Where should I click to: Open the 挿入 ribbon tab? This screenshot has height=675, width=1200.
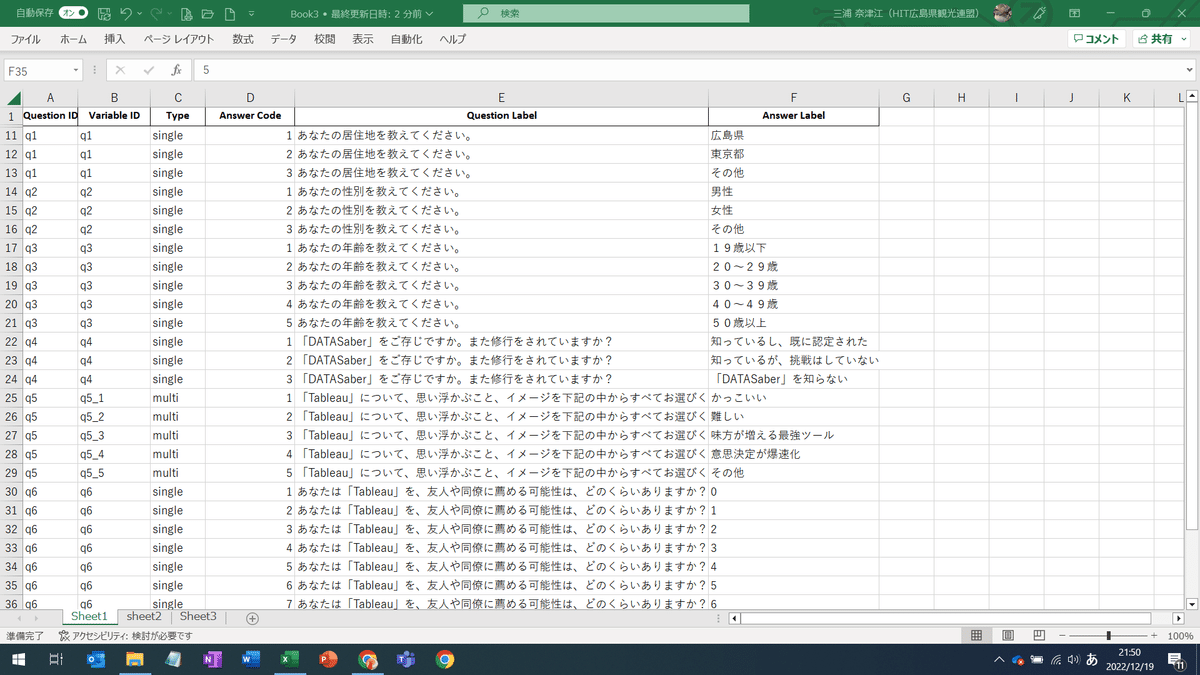coord(115,39)
